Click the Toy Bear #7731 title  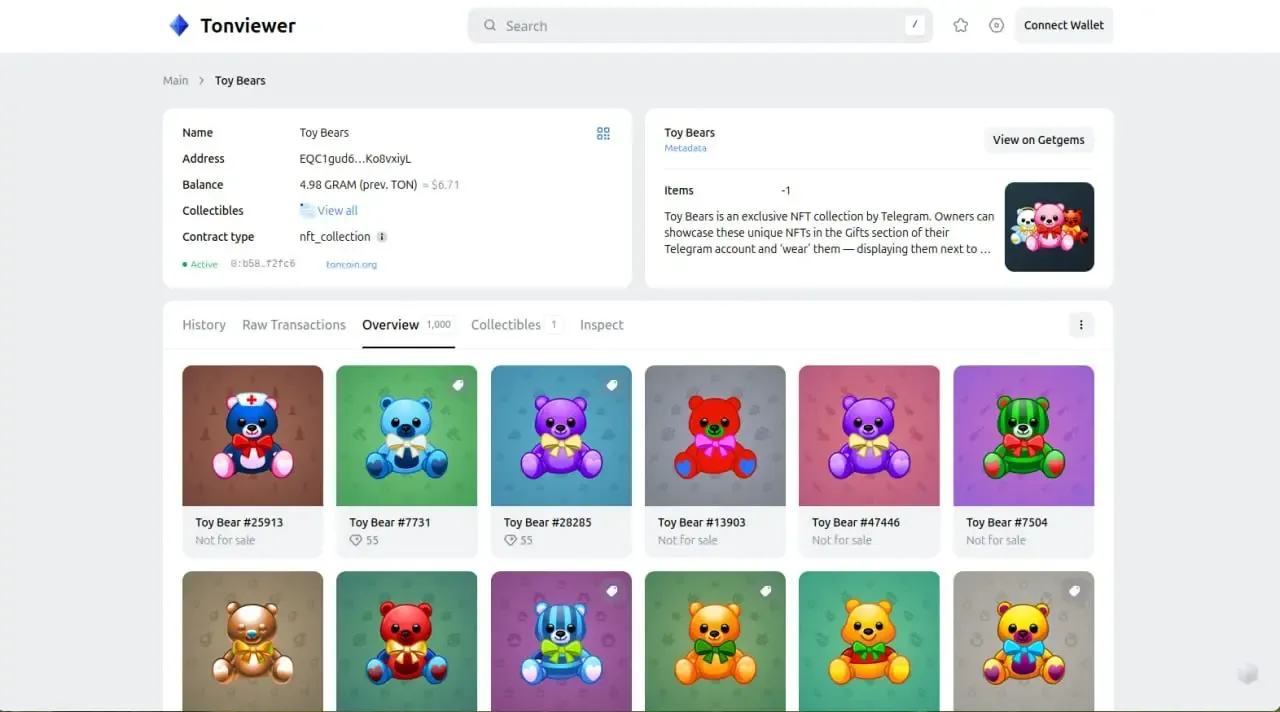[390, 523]
